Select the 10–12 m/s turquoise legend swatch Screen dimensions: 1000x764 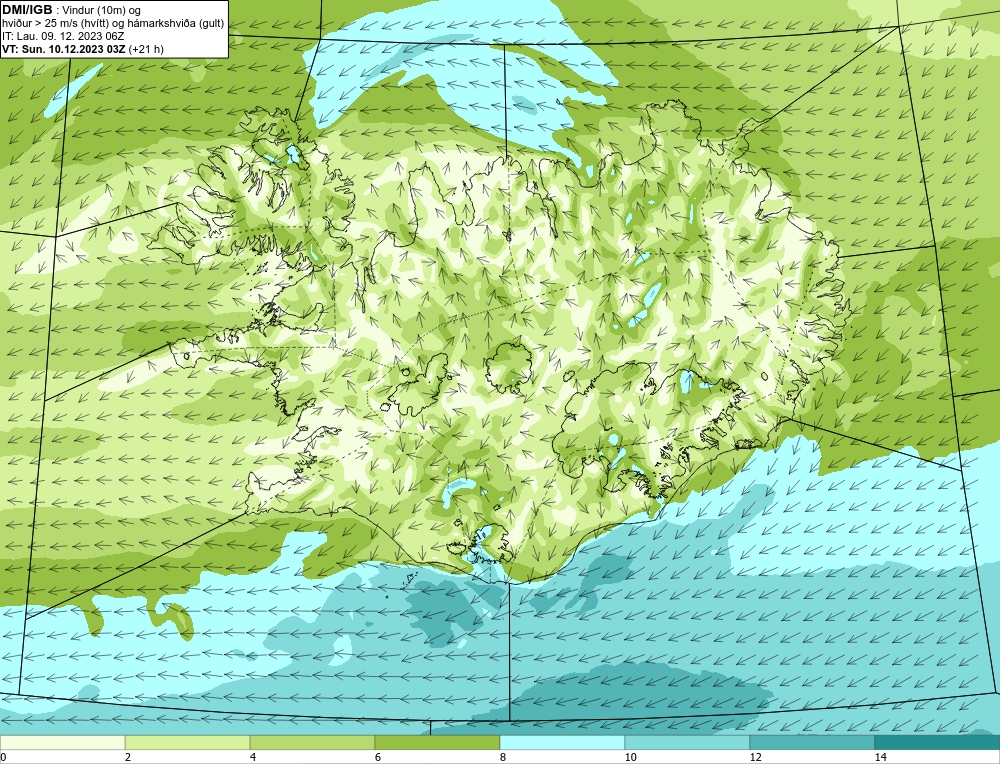point(688,742)
